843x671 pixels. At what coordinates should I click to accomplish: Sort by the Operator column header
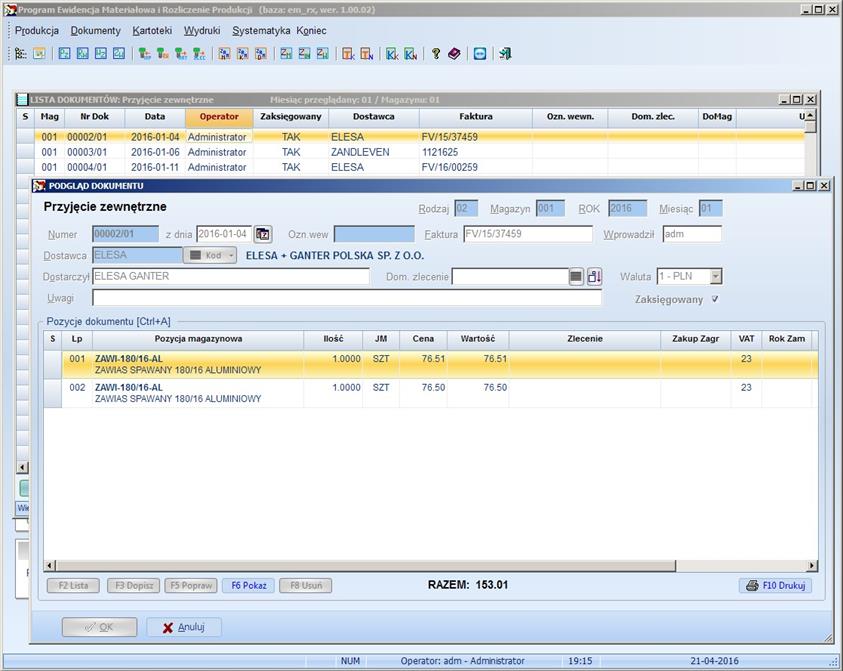pyautogui.click(x=218, y=117)
